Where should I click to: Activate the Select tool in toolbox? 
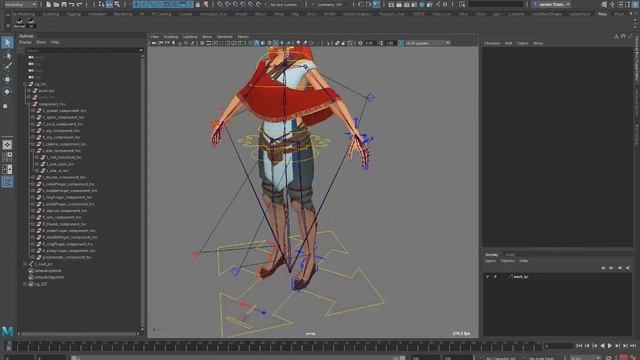[7, 42]
